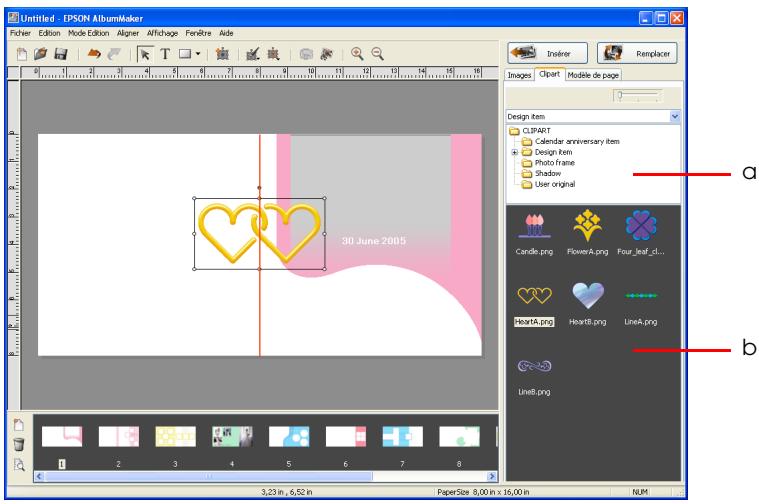759x504 pixels.
Task: Select page thumbnail 8
Action: (x=459, y=436)
